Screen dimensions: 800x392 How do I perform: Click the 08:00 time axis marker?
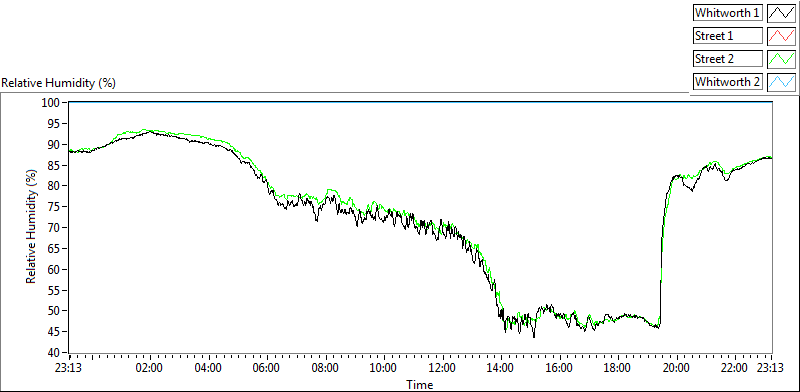(x=326, y=368)
